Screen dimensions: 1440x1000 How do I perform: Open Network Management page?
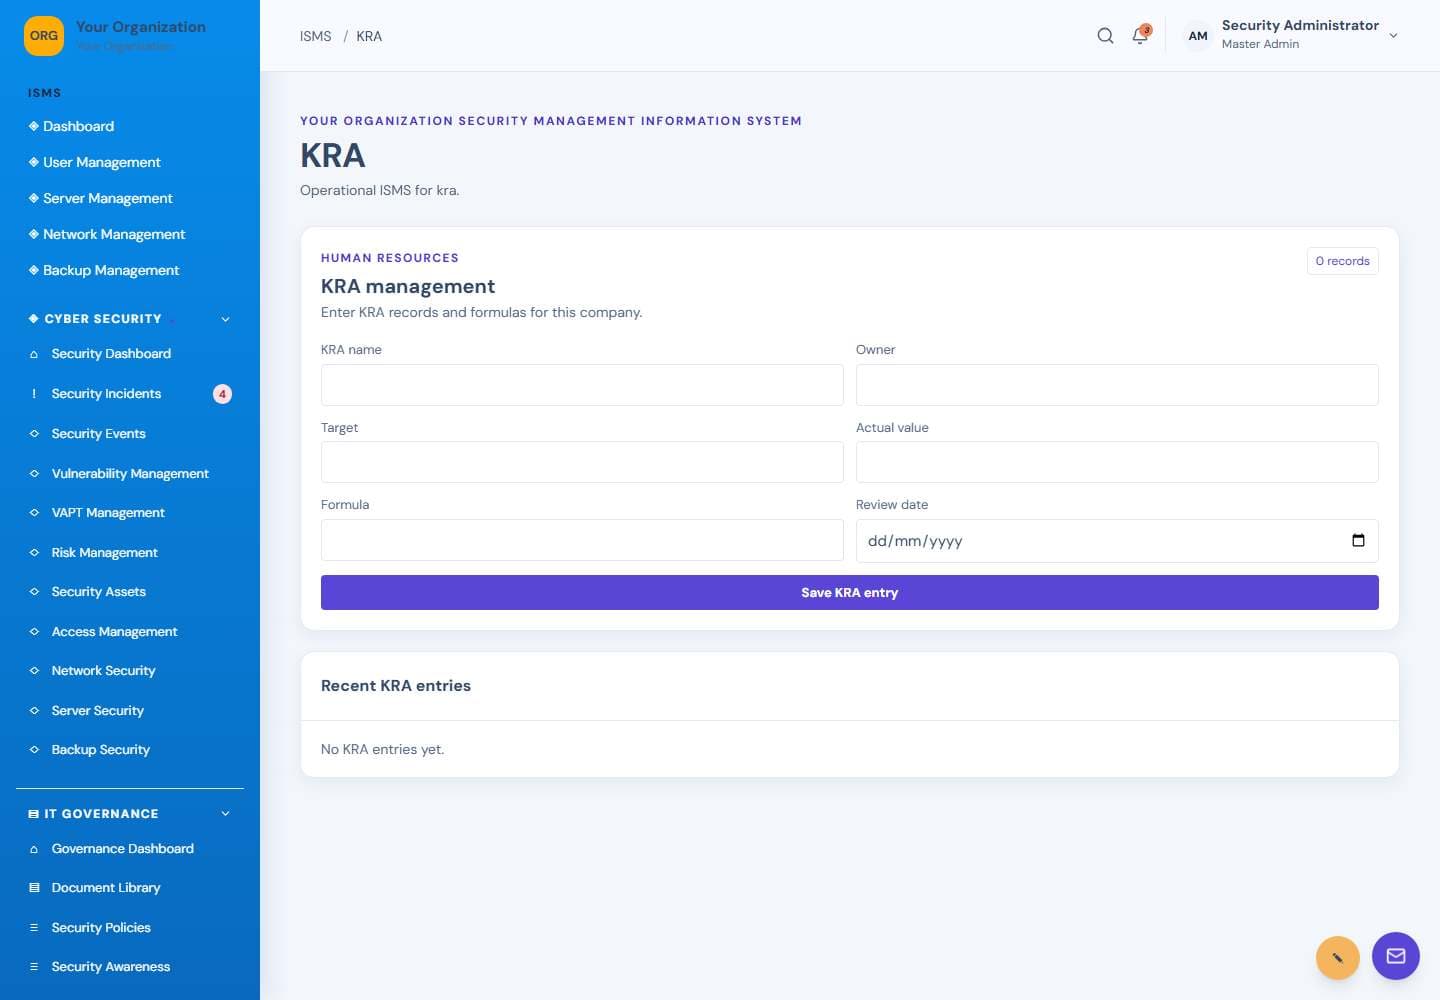point(114,234)
